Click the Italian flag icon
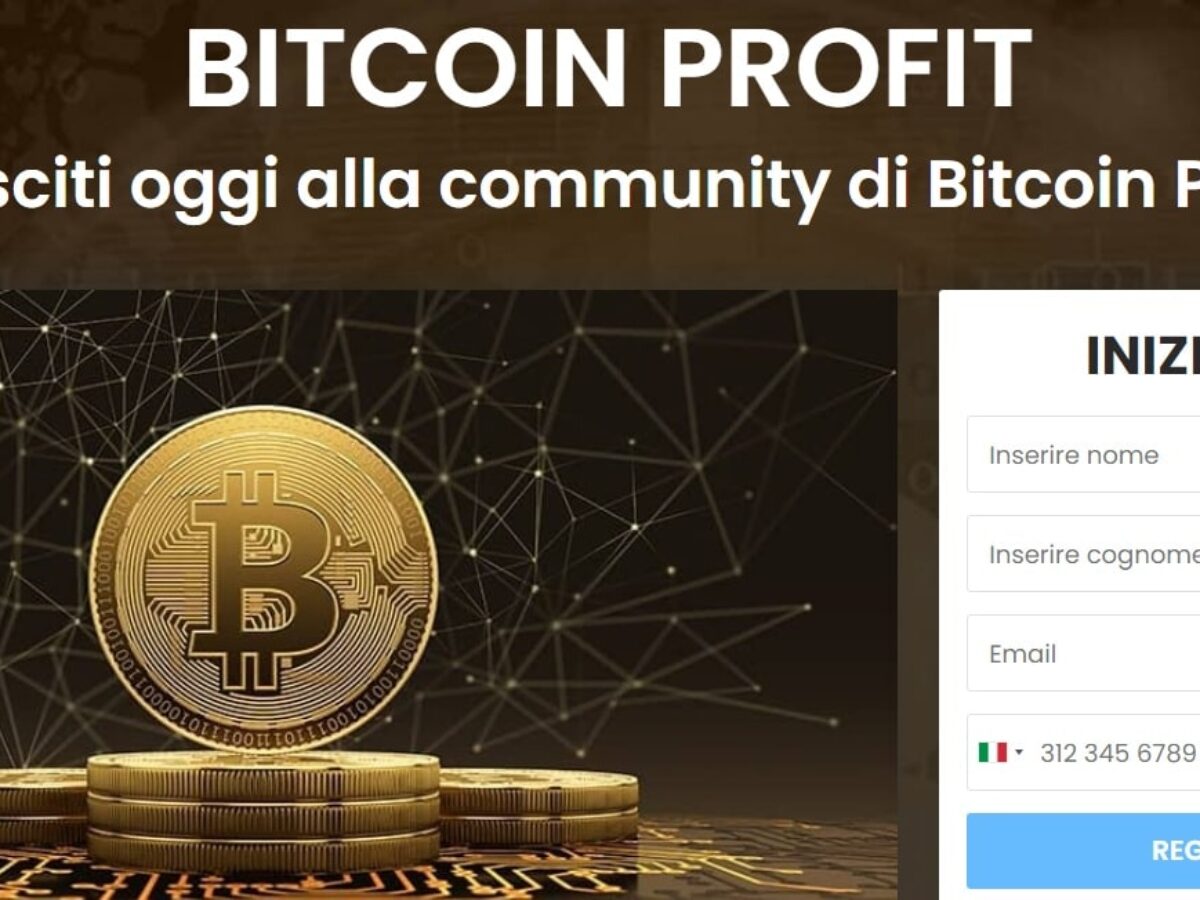This screenshot has height=900, width=1200. tap(992, 752)
